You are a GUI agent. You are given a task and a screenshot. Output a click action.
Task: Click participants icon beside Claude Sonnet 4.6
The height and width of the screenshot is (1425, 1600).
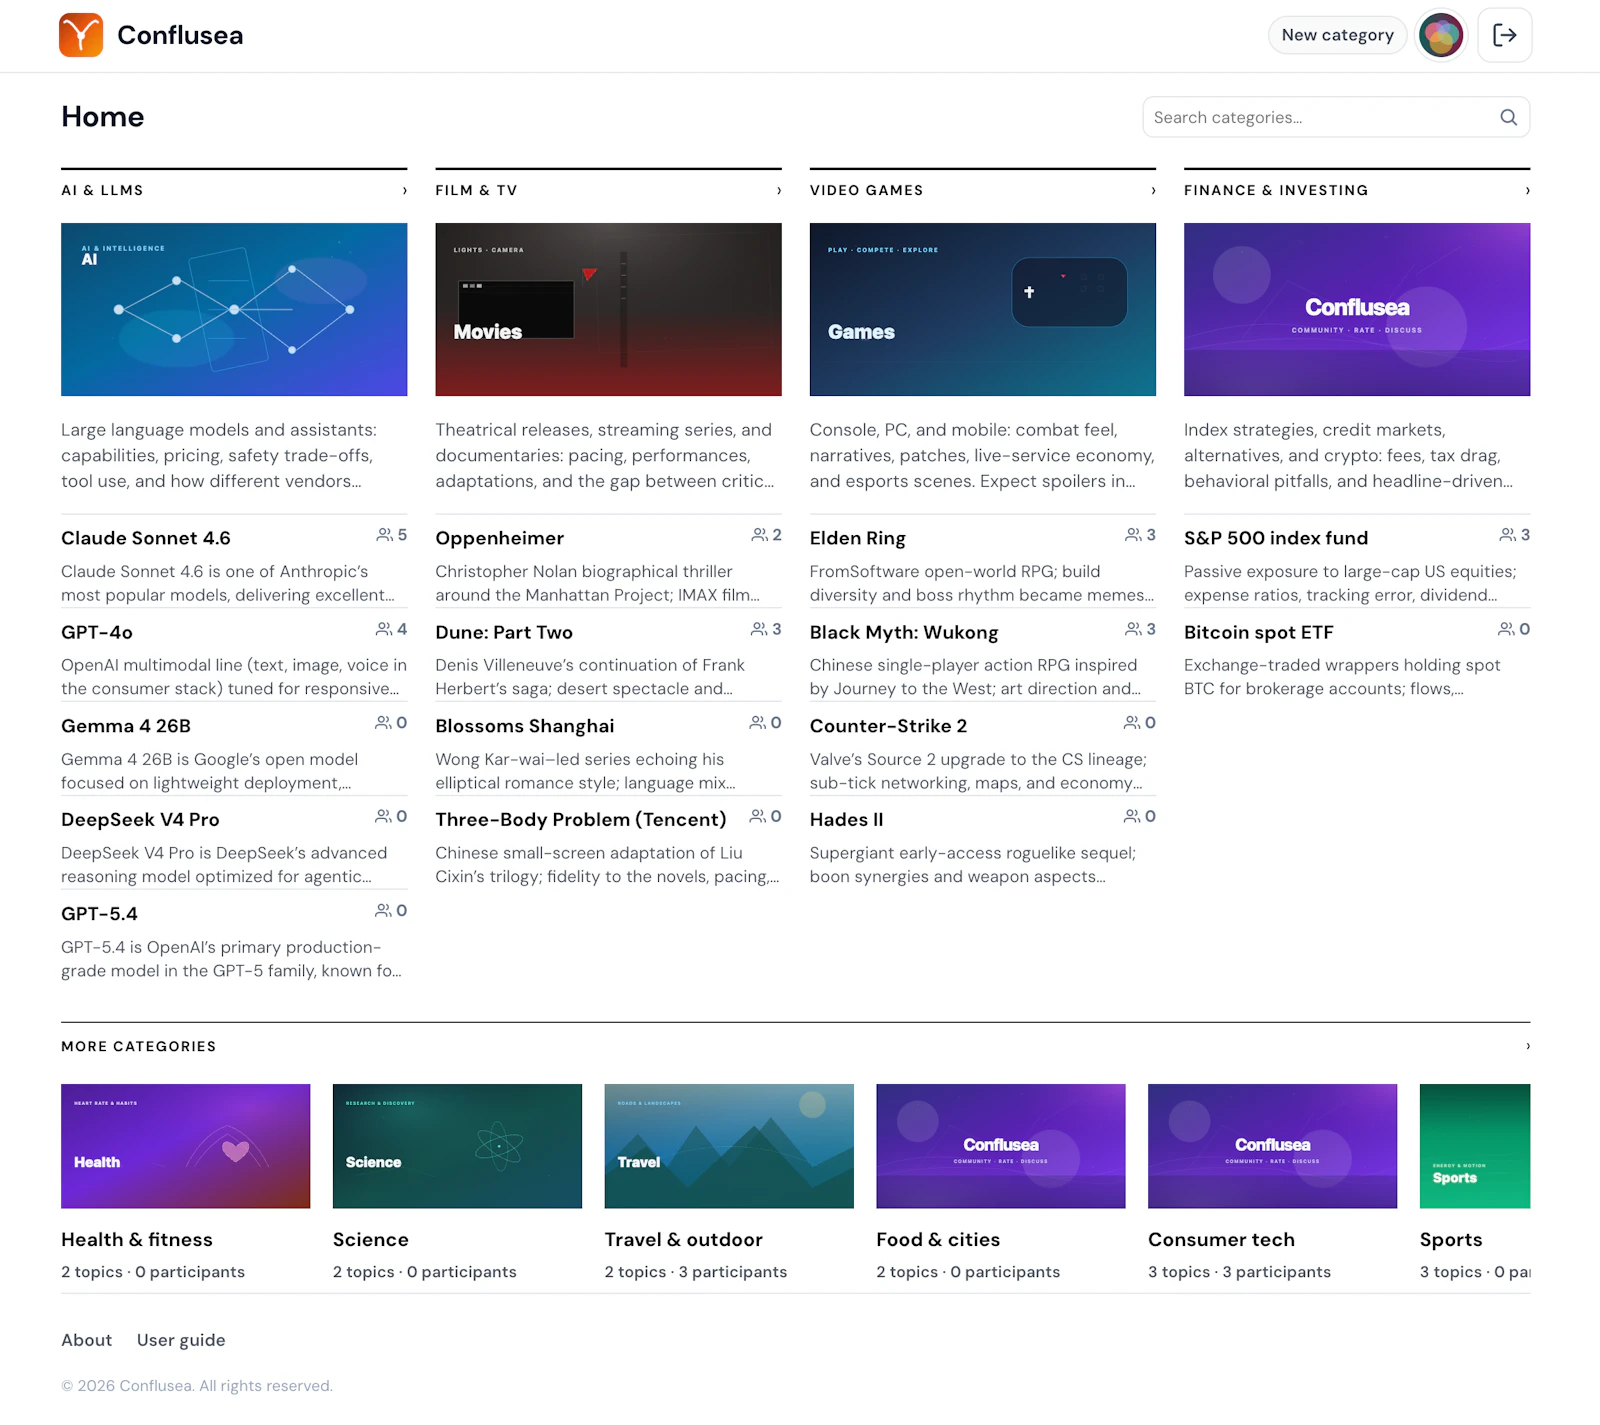click(x=384, y=535)
